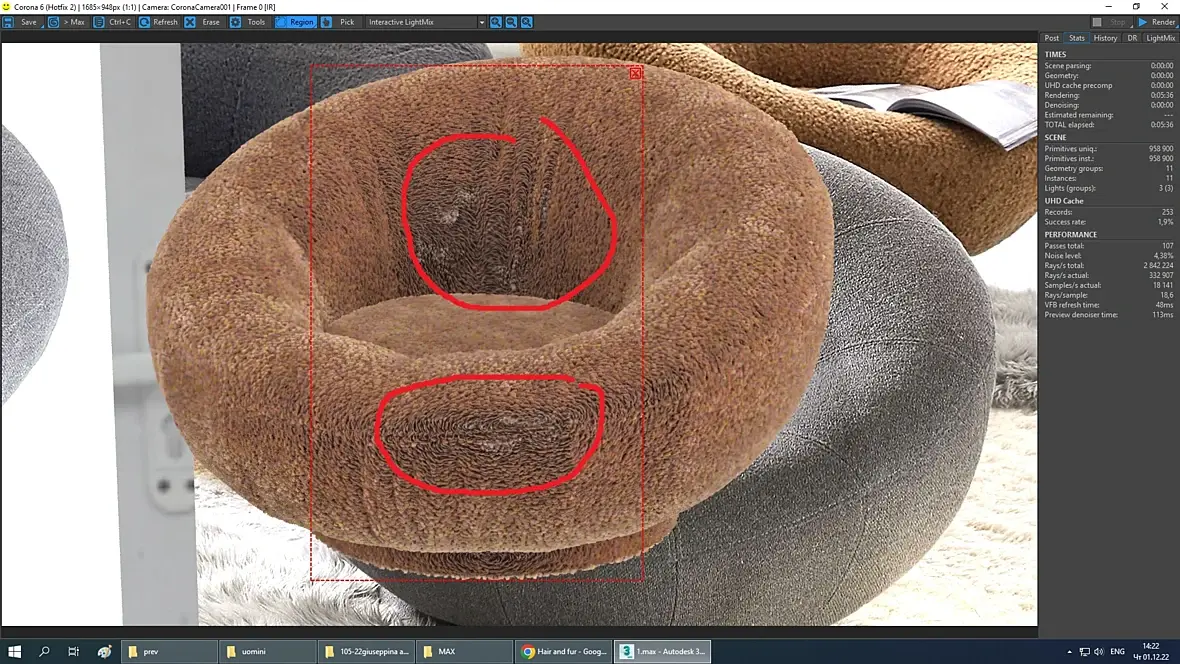Screen dimensions: 1180x664
Task: Click the 'Rendering:' time row
Action: 1109,95
